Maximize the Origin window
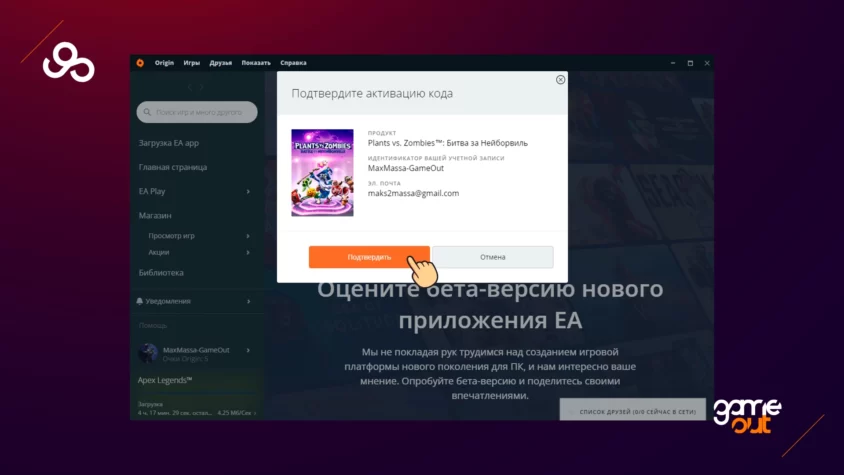 [x=690, y=63]
